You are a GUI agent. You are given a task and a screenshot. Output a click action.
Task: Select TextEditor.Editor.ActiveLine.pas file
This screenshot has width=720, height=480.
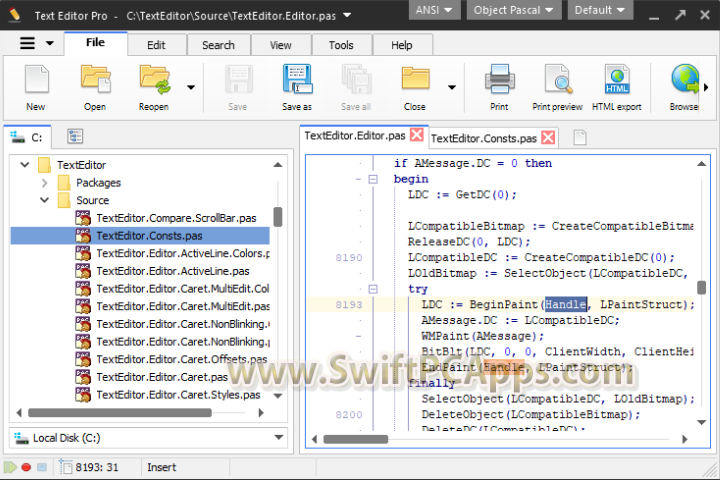[x=173, y=271]
